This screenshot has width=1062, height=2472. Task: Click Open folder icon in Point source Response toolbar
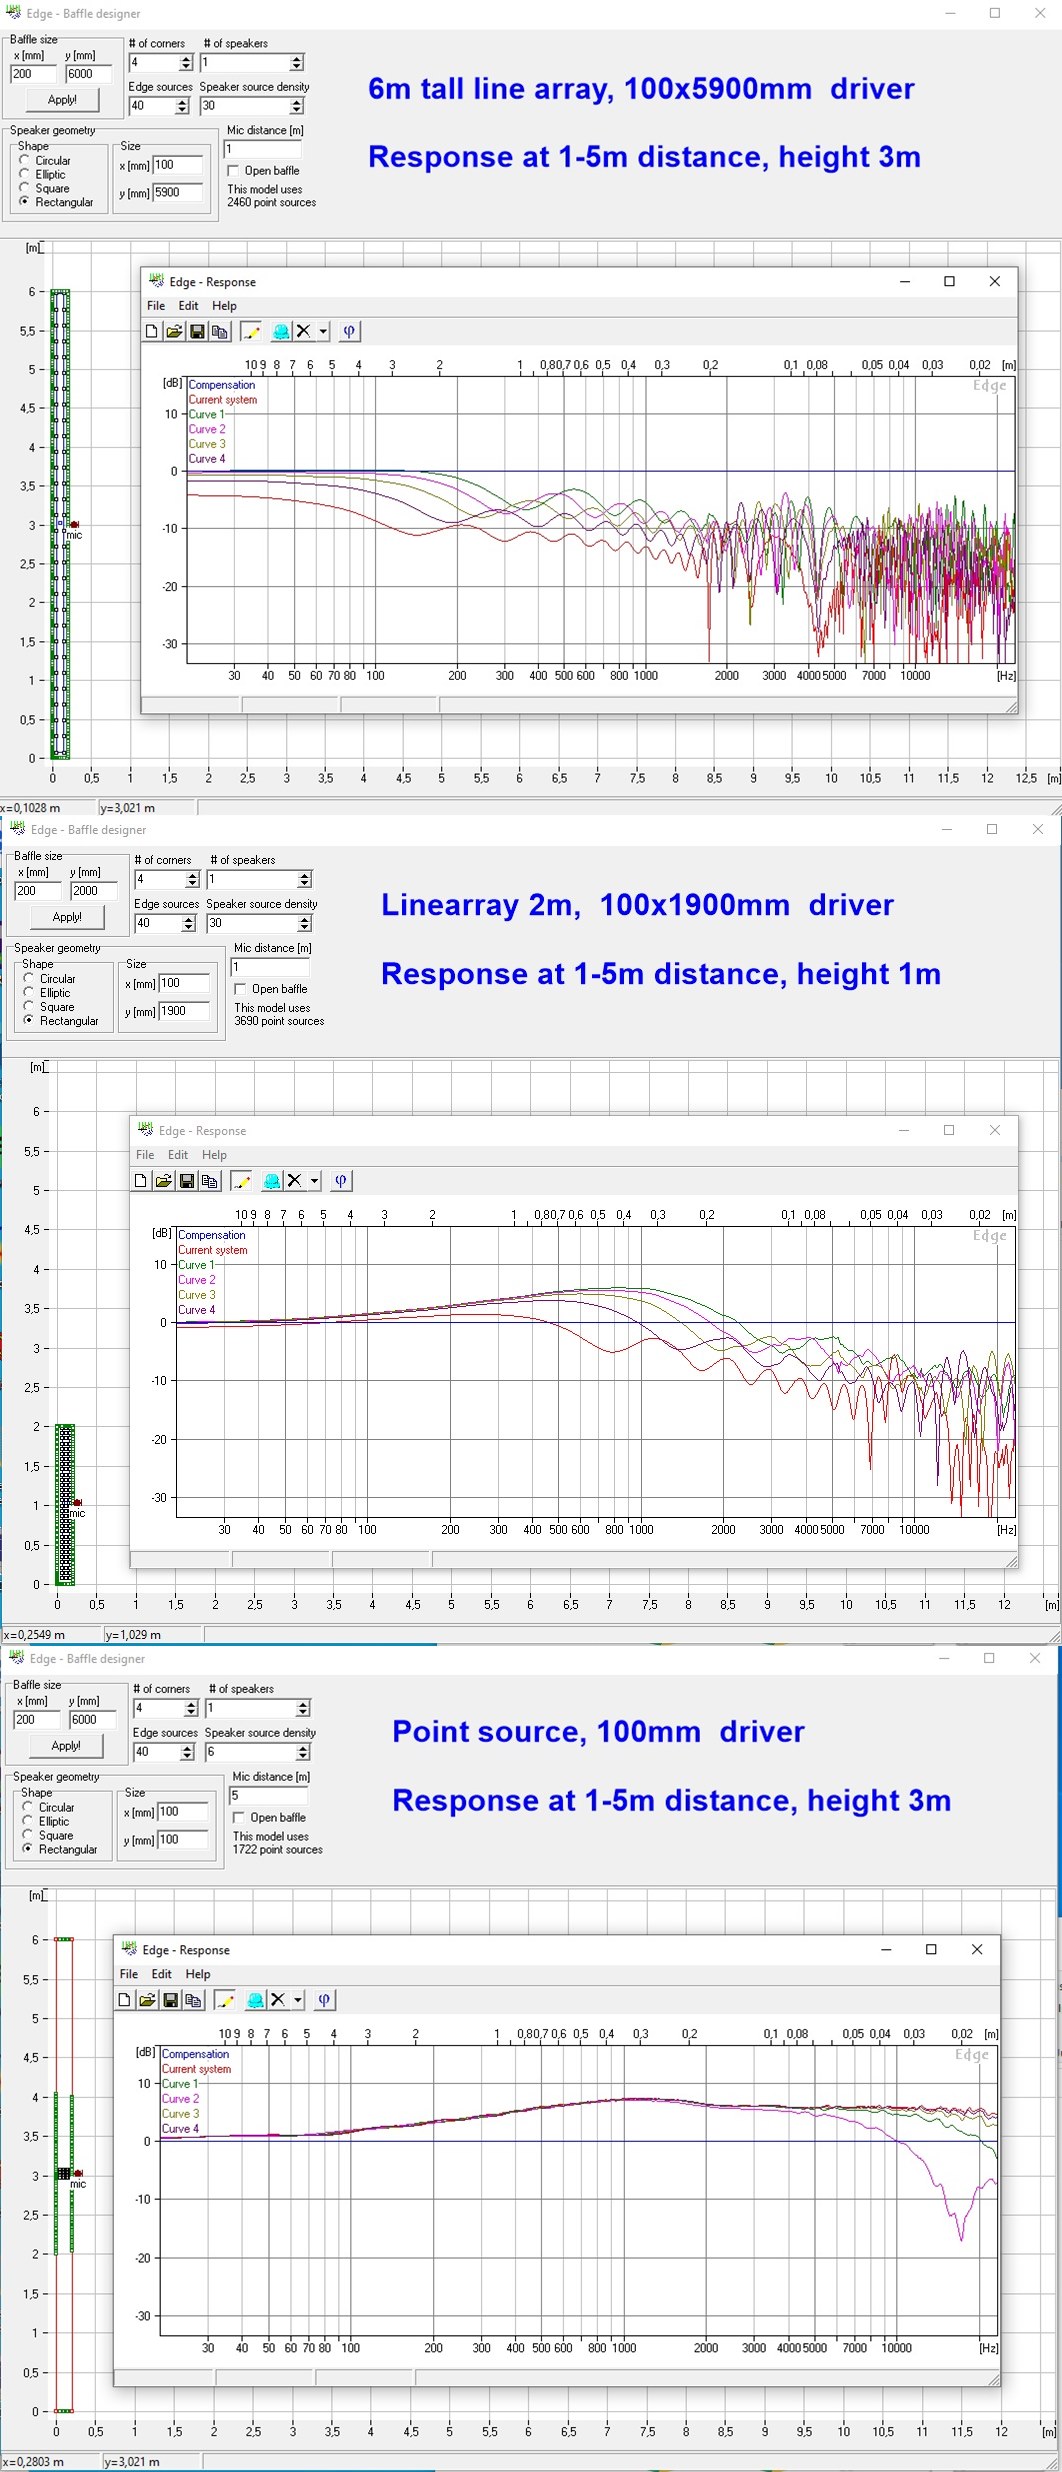(x=147, y=1999)
